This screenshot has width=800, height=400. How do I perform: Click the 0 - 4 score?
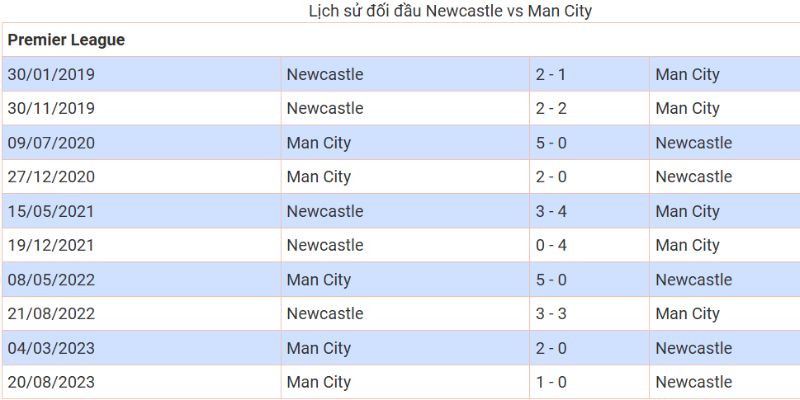click(551, 245)
